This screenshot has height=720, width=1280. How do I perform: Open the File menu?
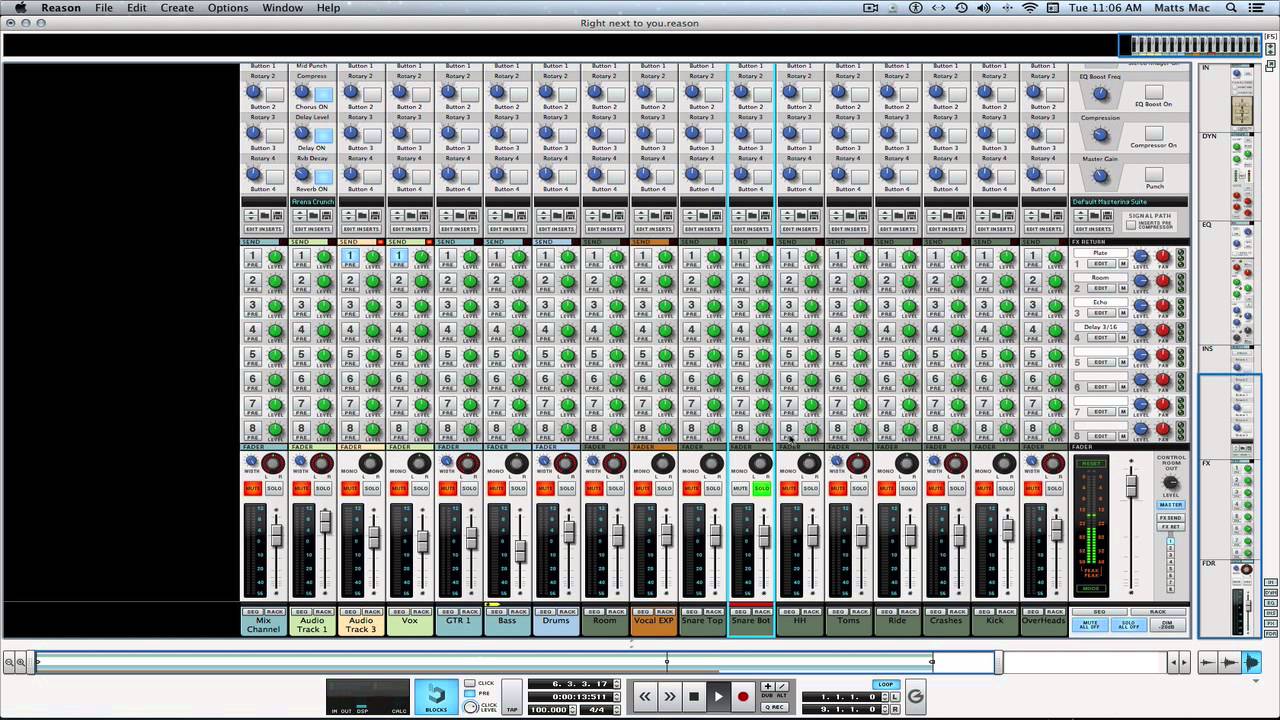[x=104, y=8]
